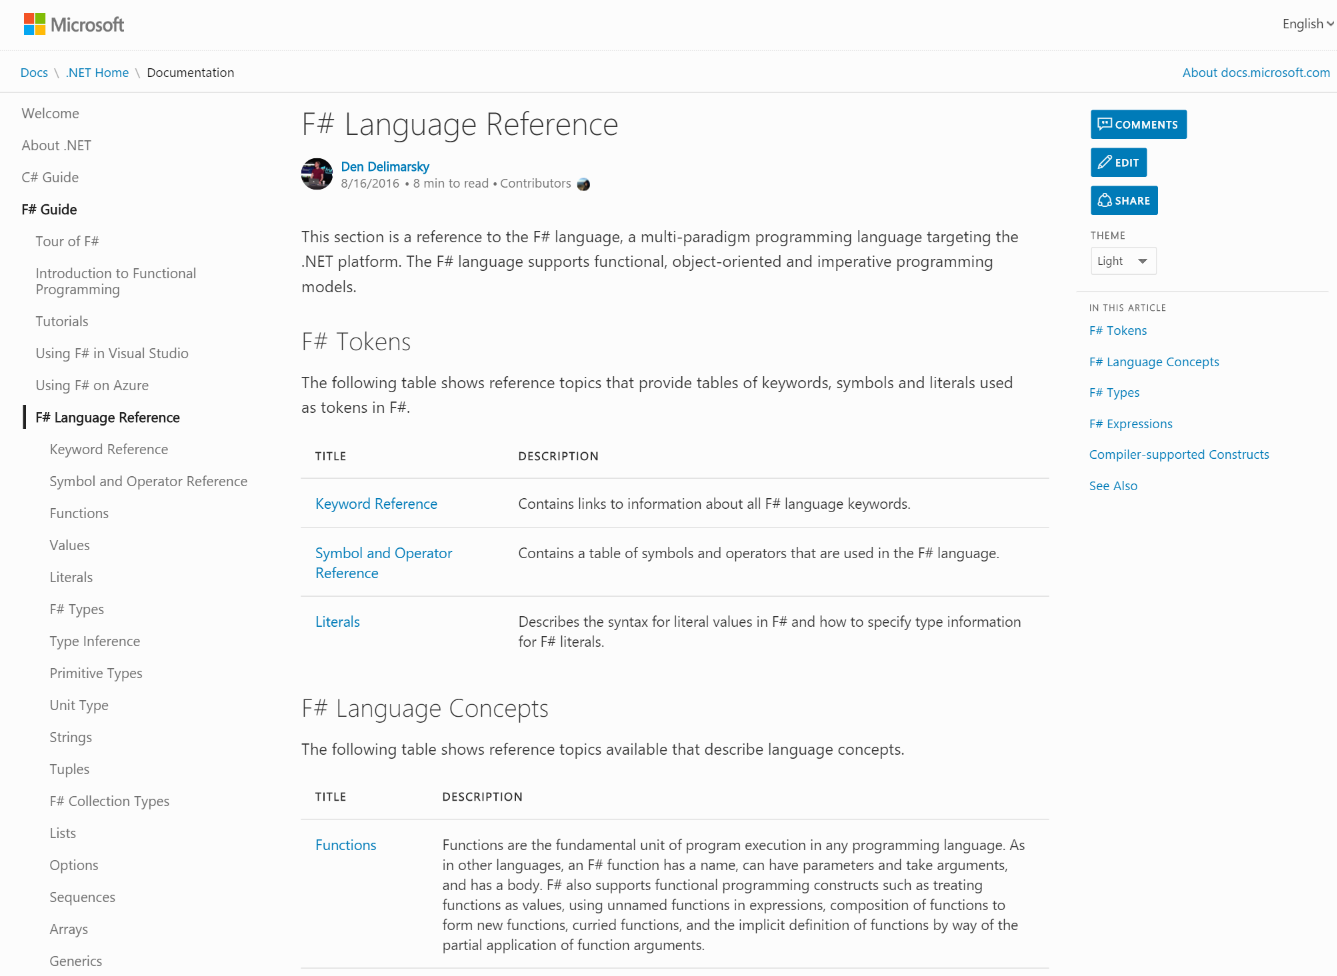The height and width of the screenshot is (976, 1337).
Task: Jump to F# Expressions section
Action: tap(1131, 424)
